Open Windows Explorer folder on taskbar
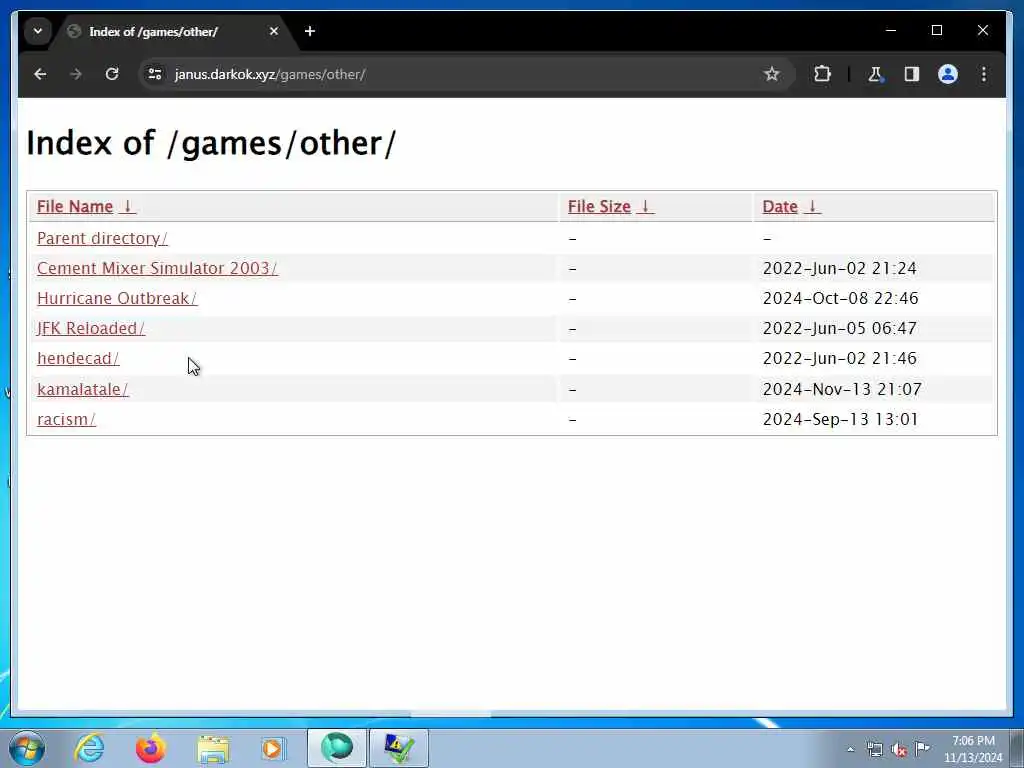 (213, 748)
